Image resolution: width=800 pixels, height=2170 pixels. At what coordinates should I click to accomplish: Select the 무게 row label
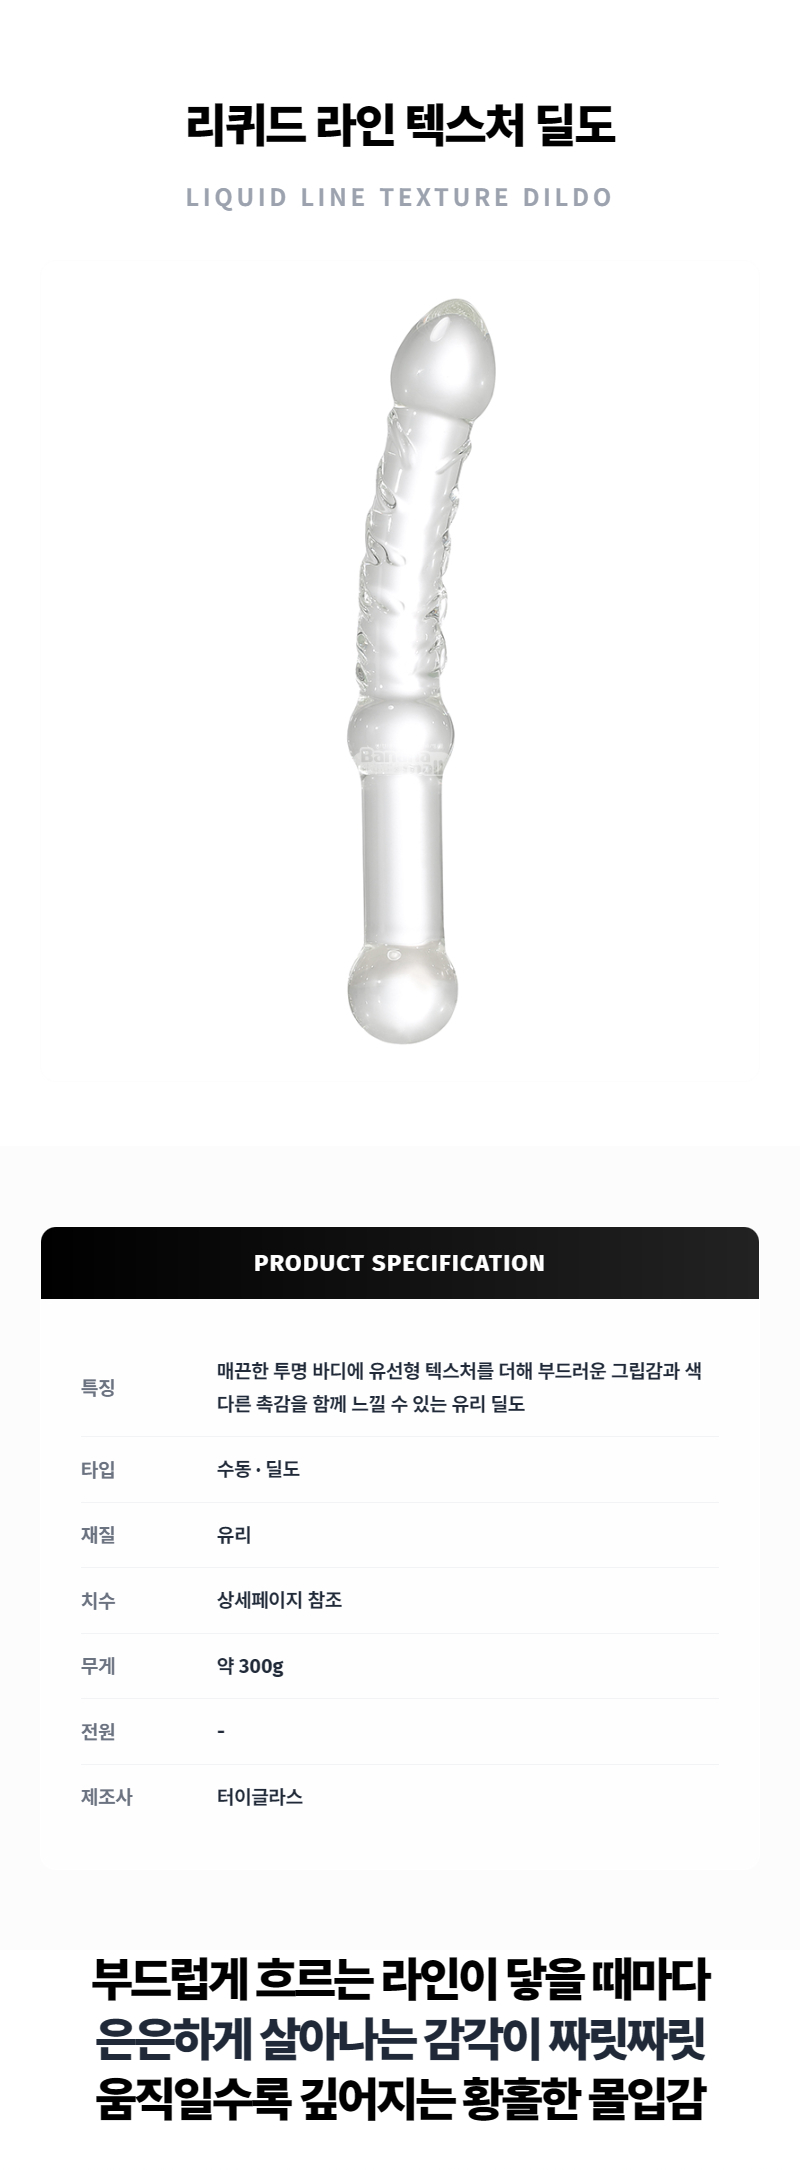pyautogui.click(x=98, y=1666)
